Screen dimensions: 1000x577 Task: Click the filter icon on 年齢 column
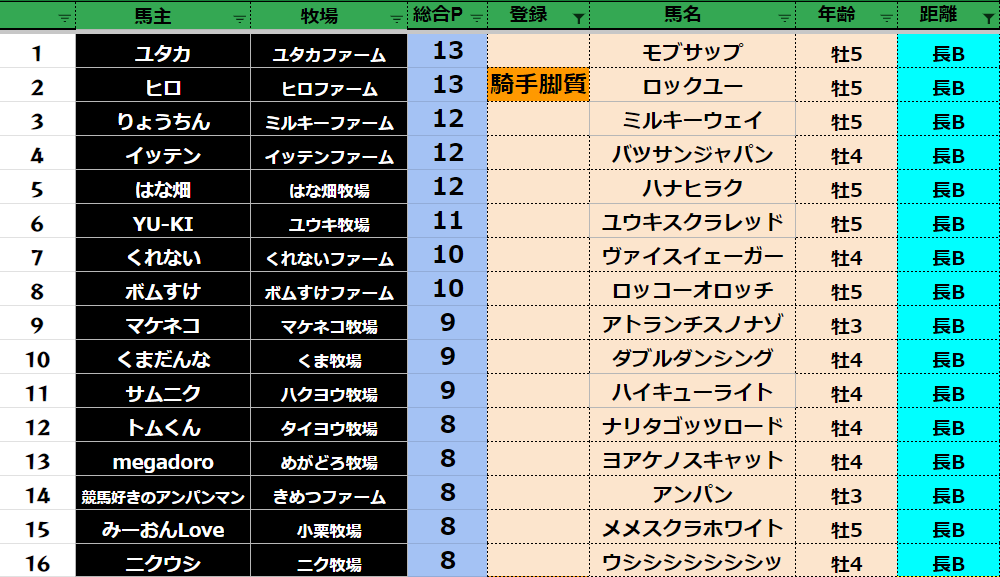885,17
